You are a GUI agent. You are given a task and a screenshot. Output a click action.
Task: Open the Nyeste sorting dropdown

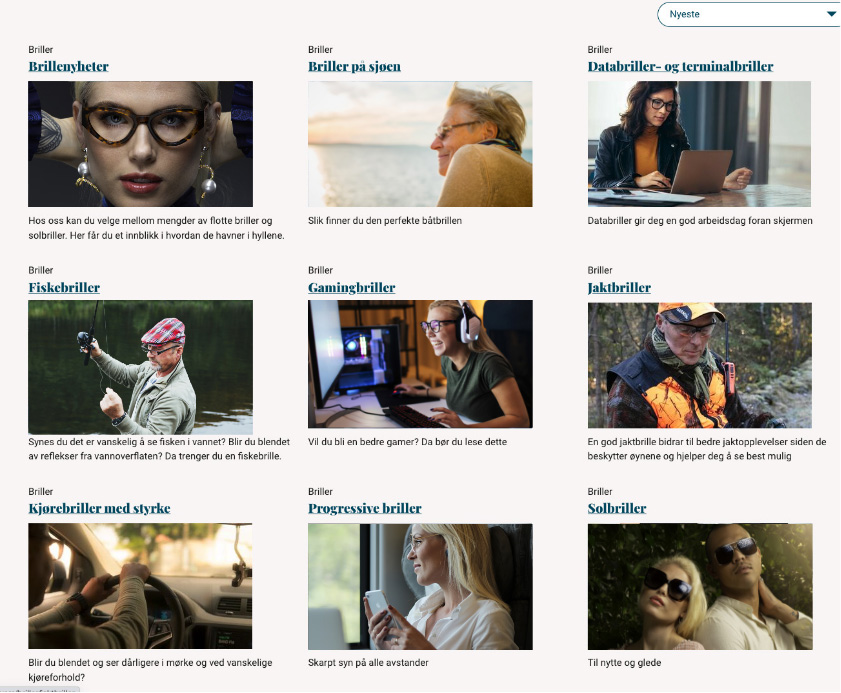point(749,14)
